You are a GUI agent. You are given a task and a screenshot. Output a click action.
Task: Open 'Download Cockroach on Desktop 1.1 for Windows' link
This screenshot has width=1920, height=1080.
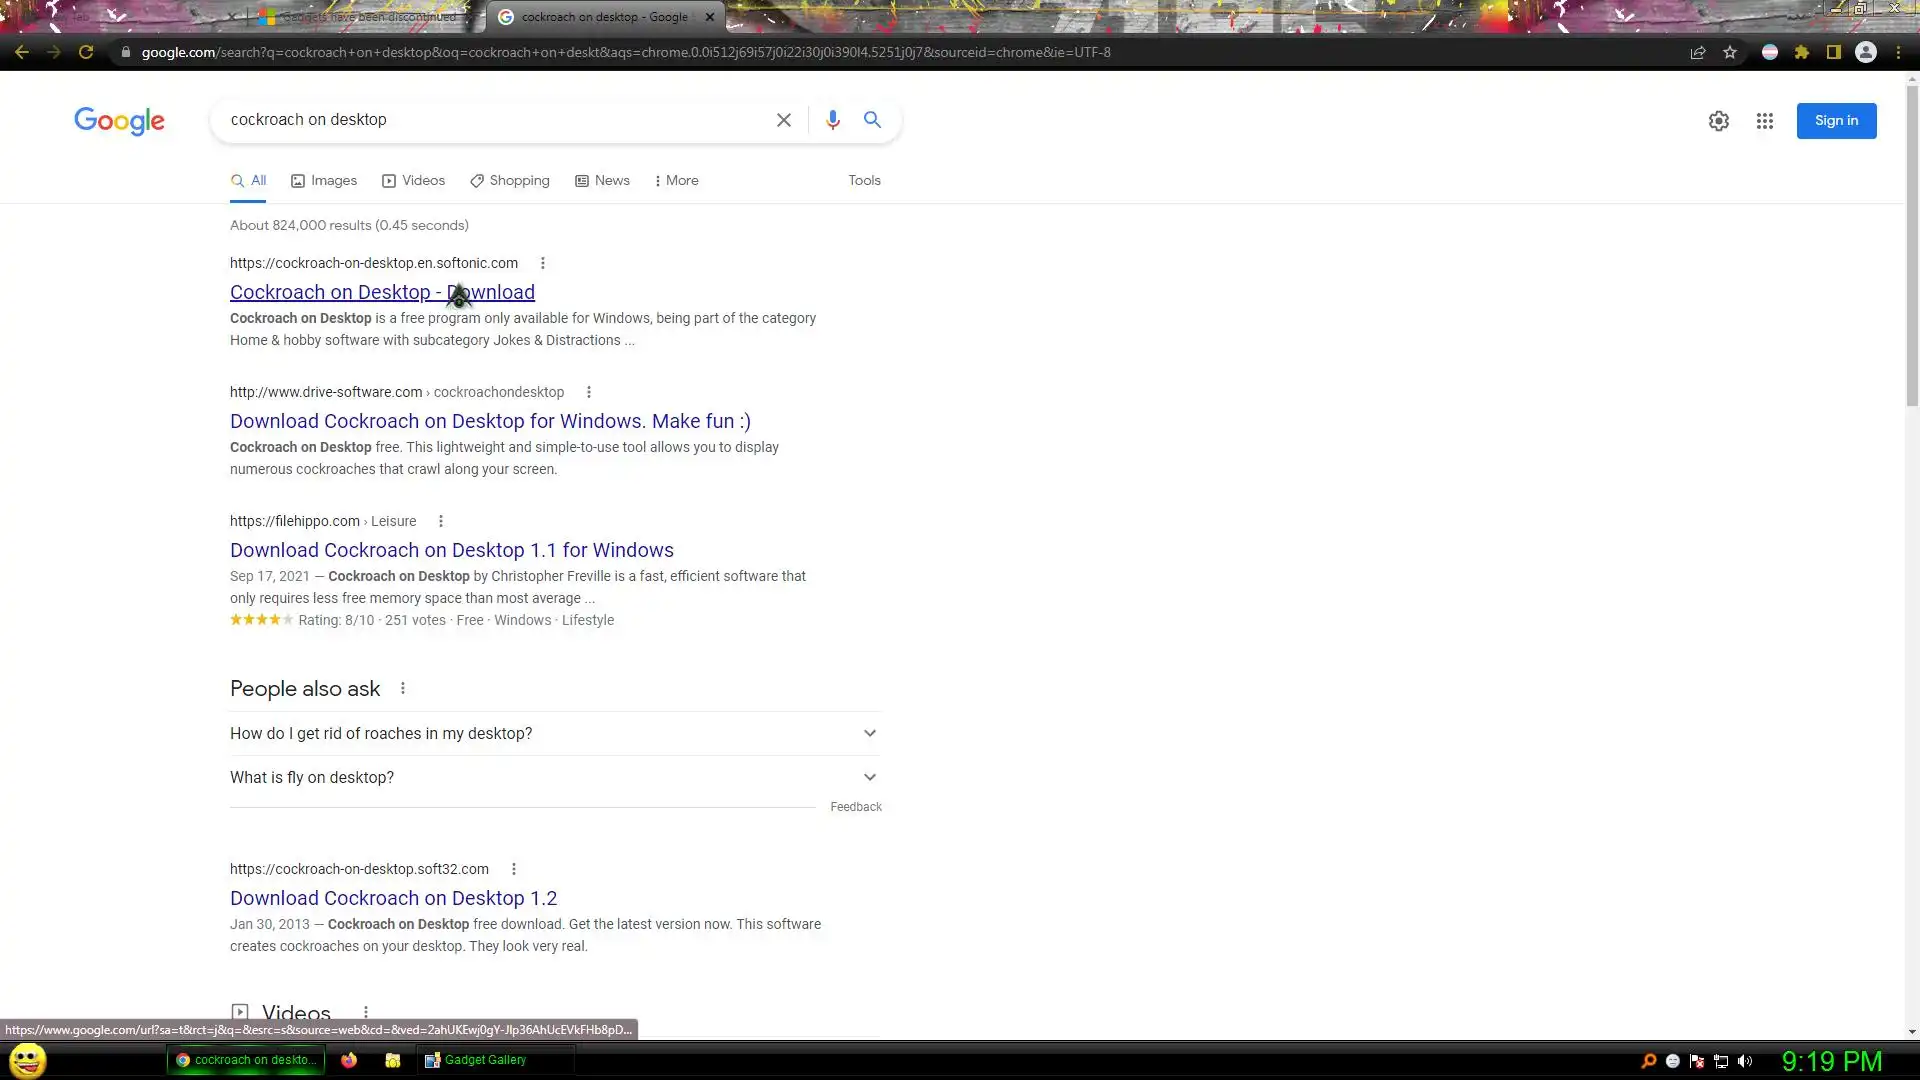451,550
